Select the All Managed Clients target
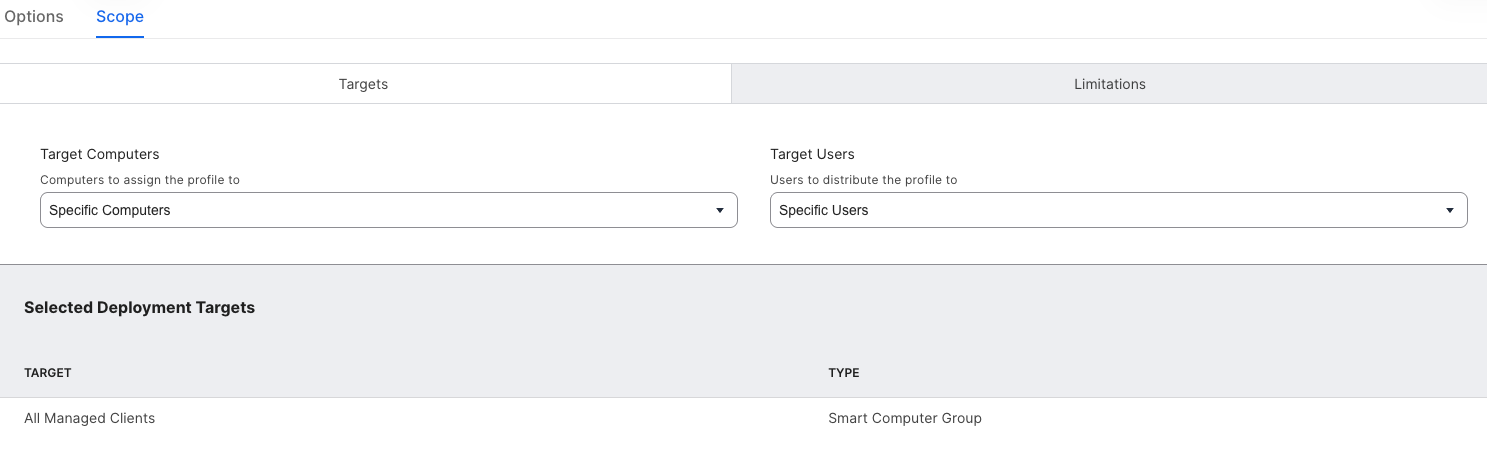The image size is (1487, 451). 90,418
